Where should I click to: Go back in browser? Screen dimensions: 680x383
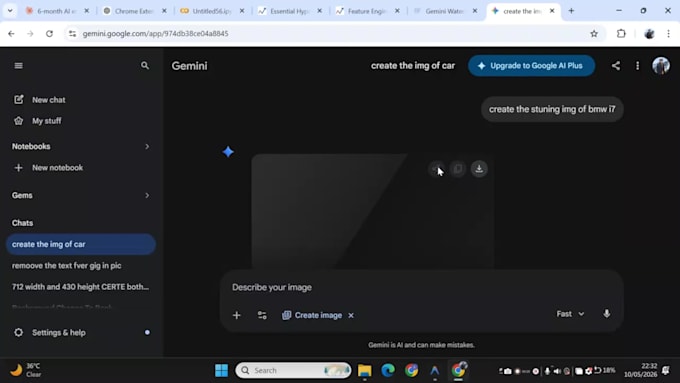click(x=11, y=33)
